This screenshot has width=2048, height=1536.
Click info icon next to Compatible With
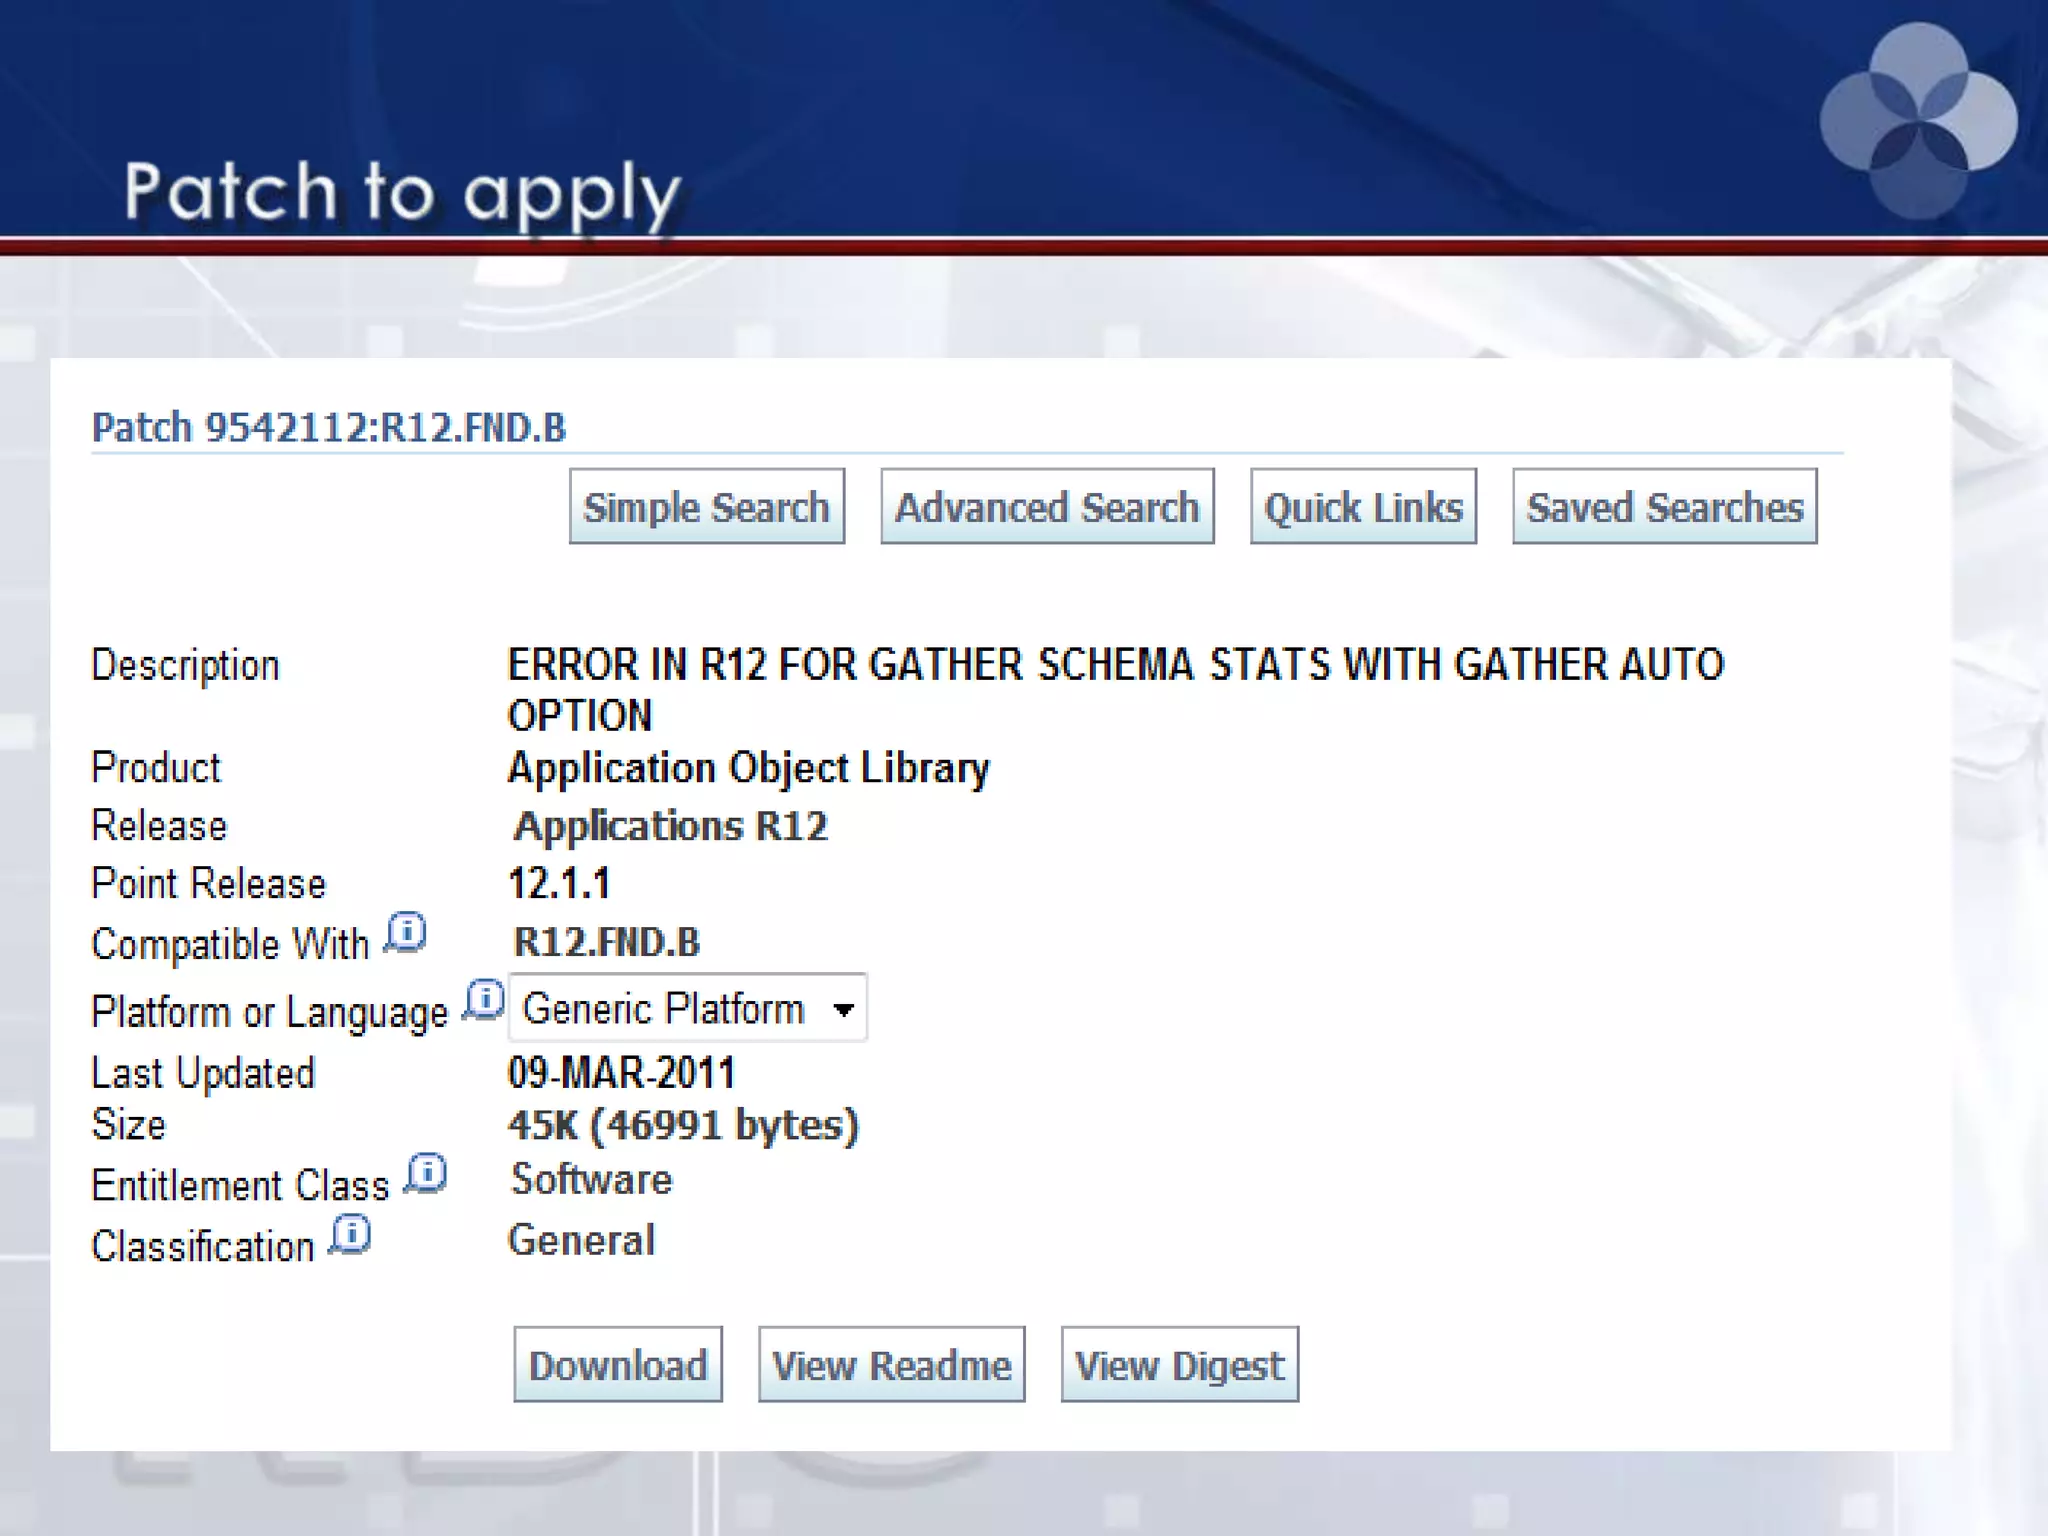pyautogui.click(x=406, y=932)
